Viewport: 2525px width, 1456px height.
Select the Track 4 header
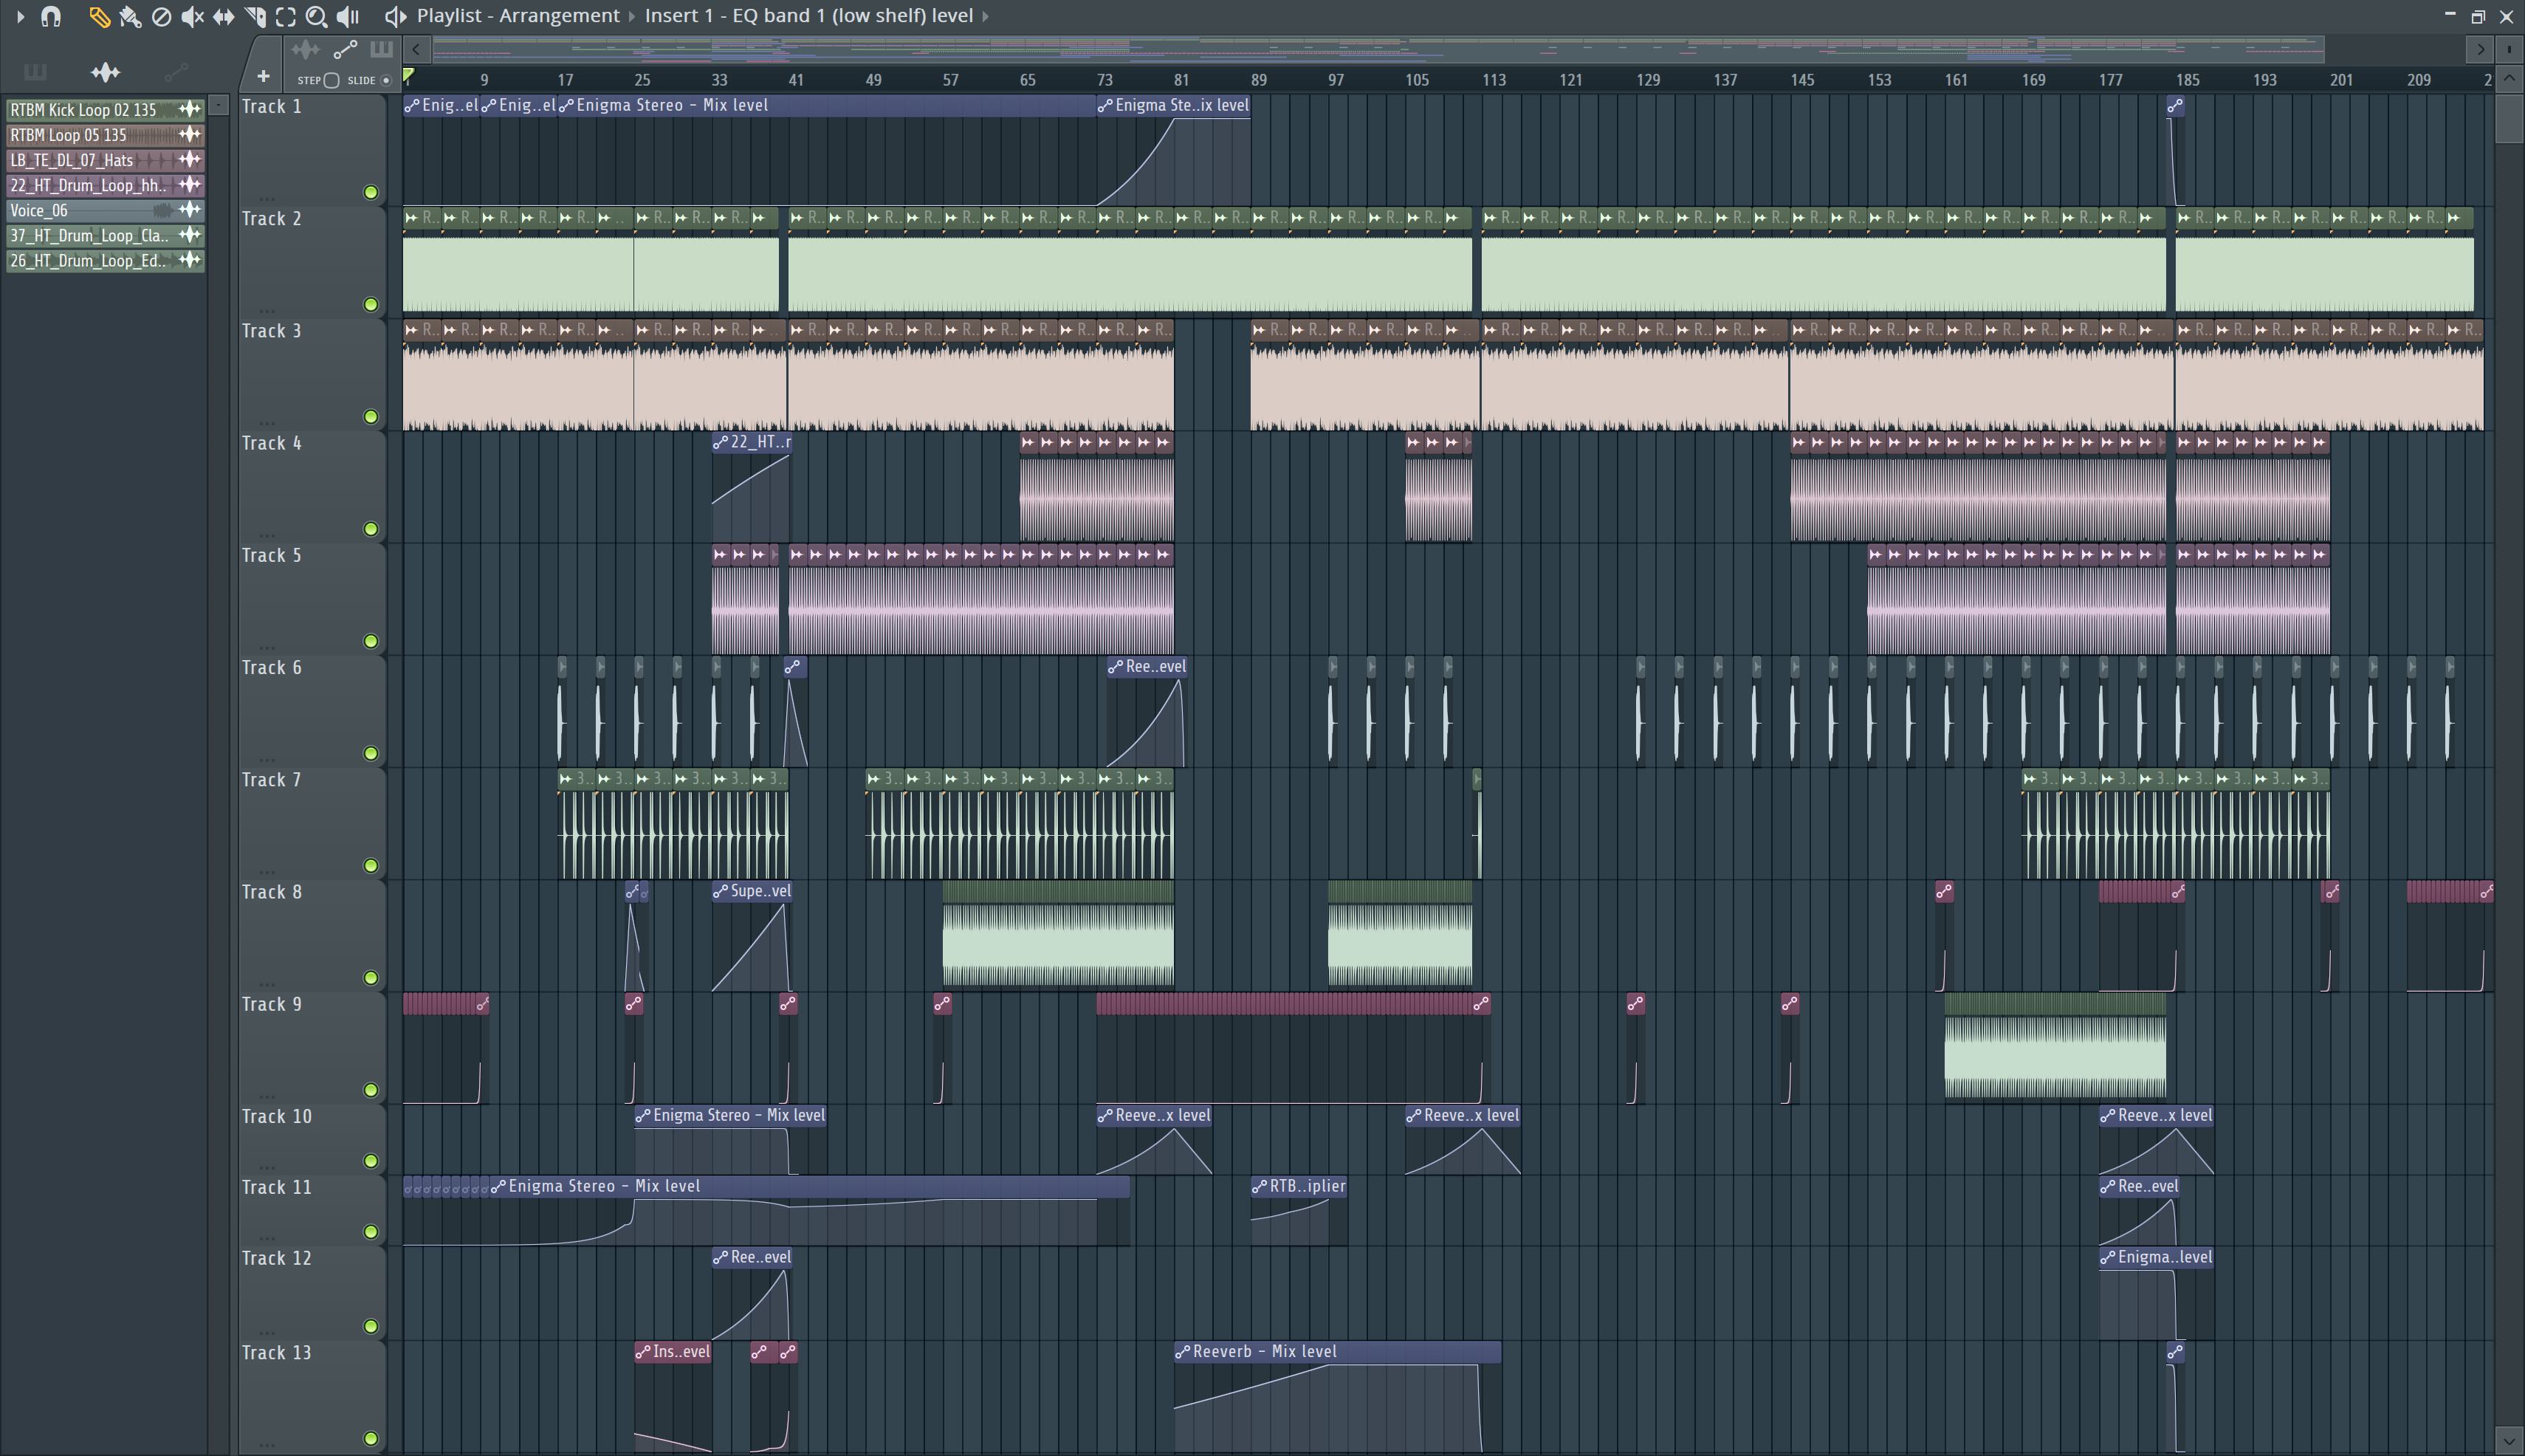[312, 487]
